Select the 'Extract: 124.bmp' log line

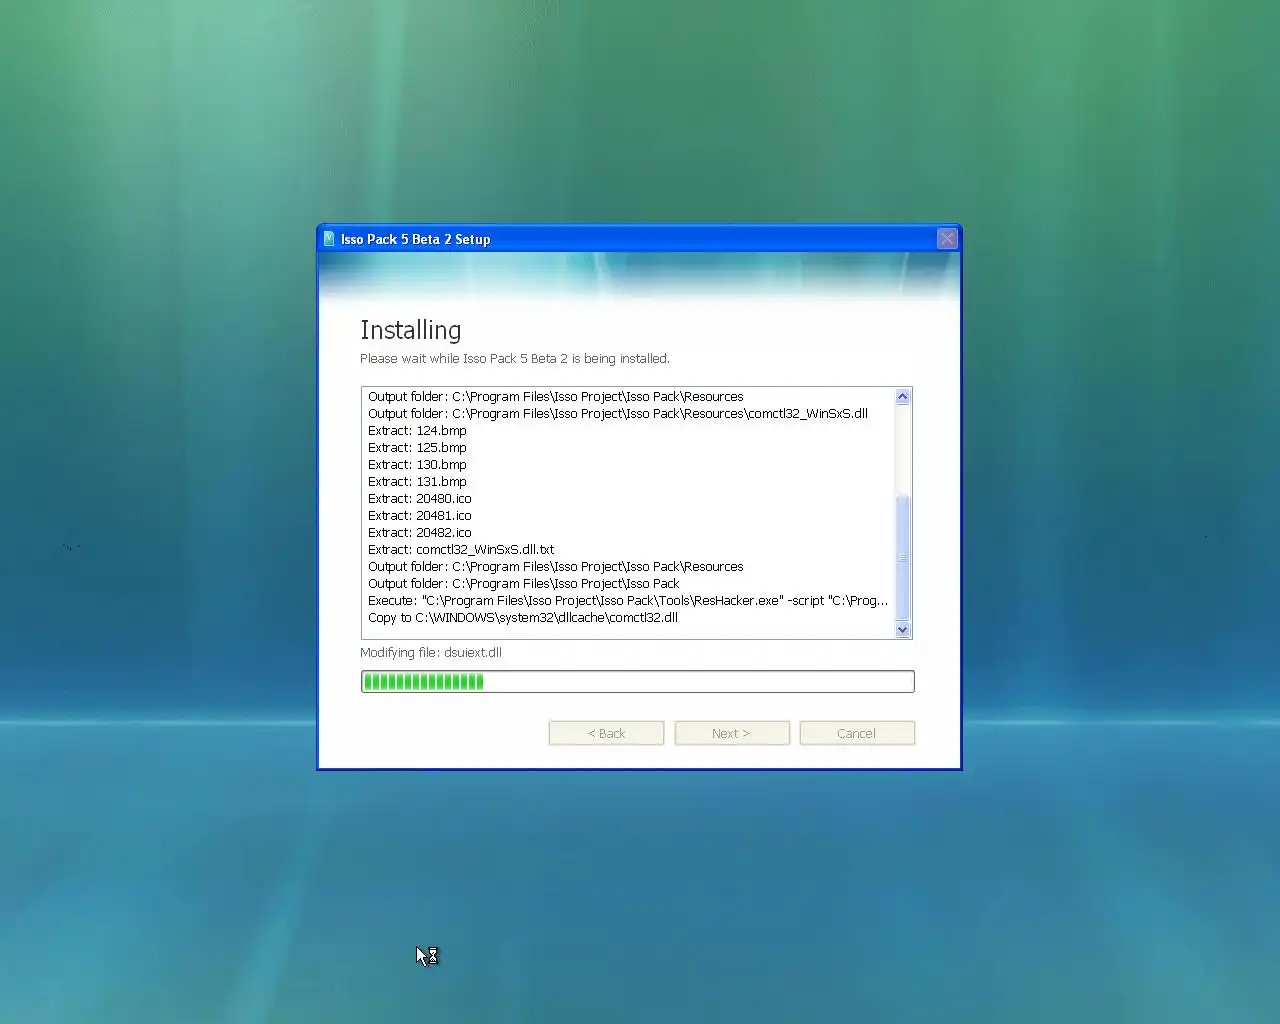pos(417,431)
